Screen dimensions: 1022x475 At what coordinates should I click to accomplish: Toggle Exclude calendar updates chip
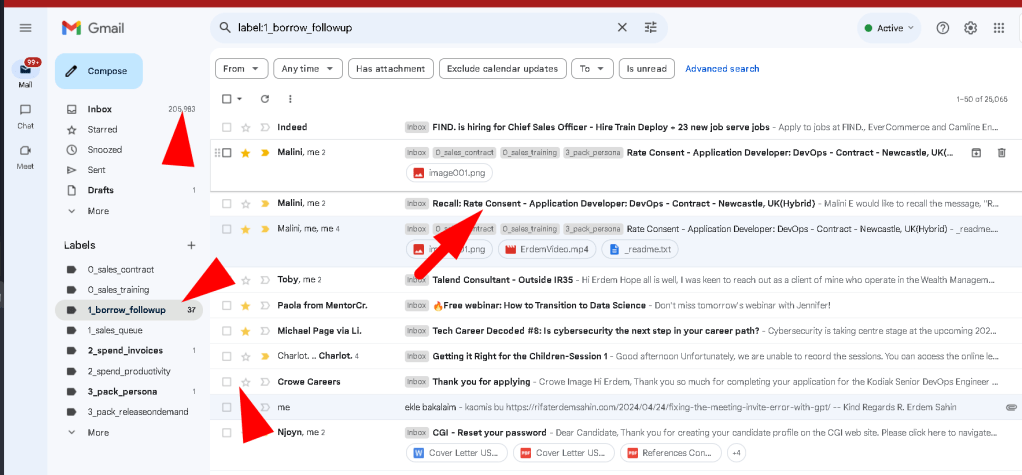click(503, 68)
